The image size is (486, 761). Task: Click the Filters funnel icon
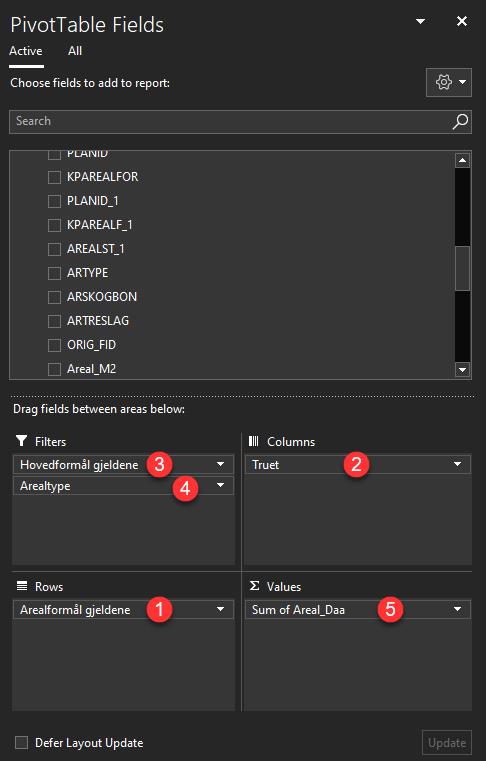(21, 441)
